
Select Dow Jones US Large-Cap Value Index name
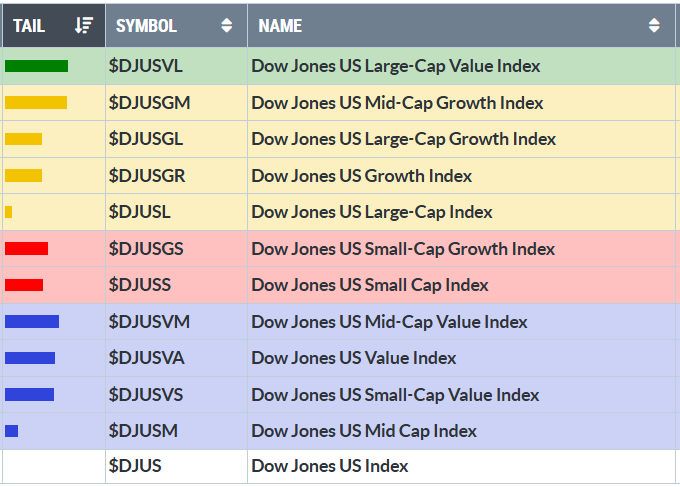396,66
